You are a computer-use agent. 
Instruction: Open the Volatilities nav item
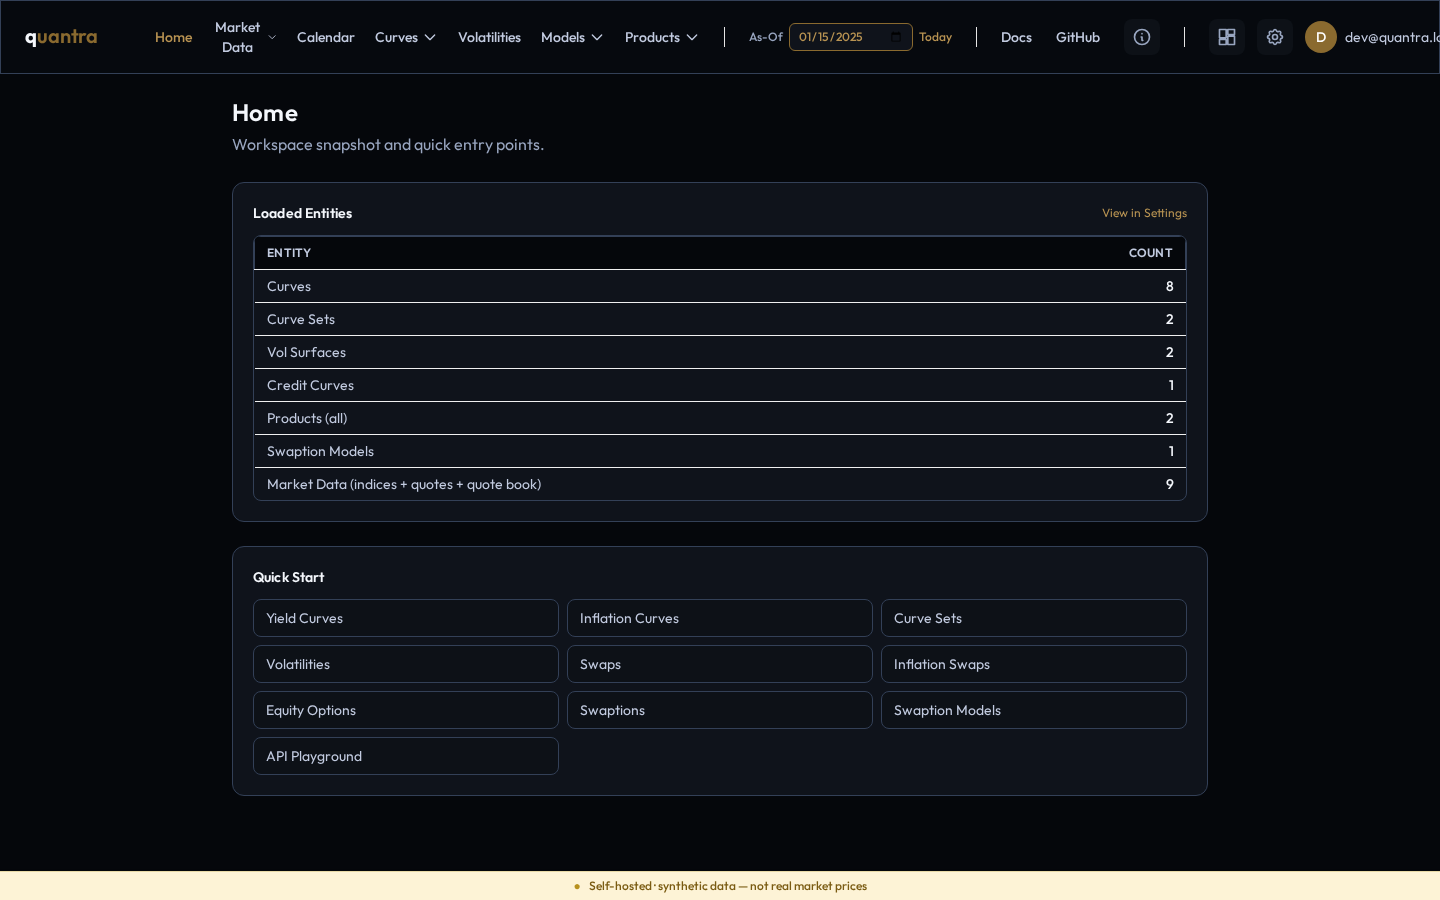click(489, 37)
